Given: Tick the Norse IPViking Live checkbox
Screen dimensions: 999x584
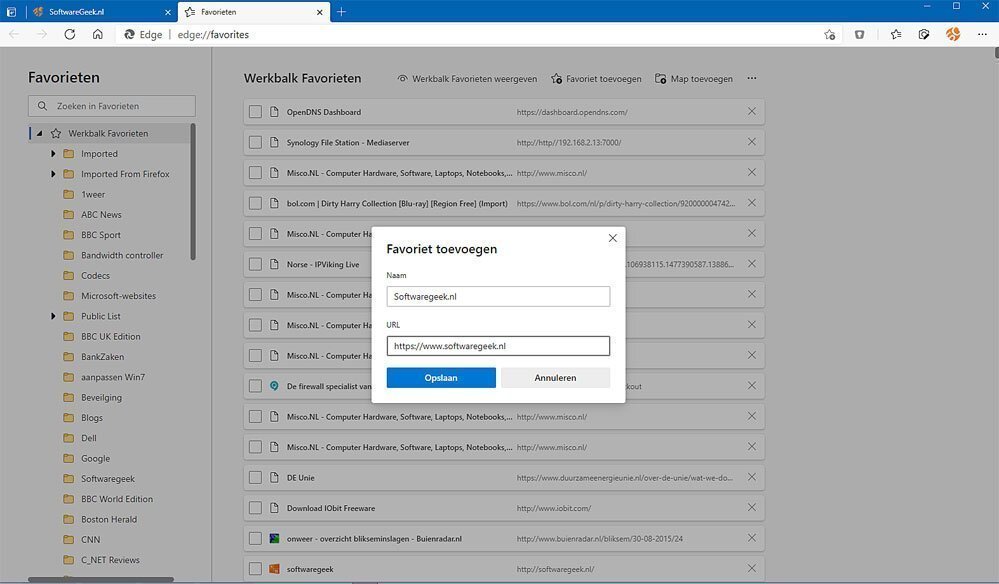Looking at the screenshot, I should [255, 264].
